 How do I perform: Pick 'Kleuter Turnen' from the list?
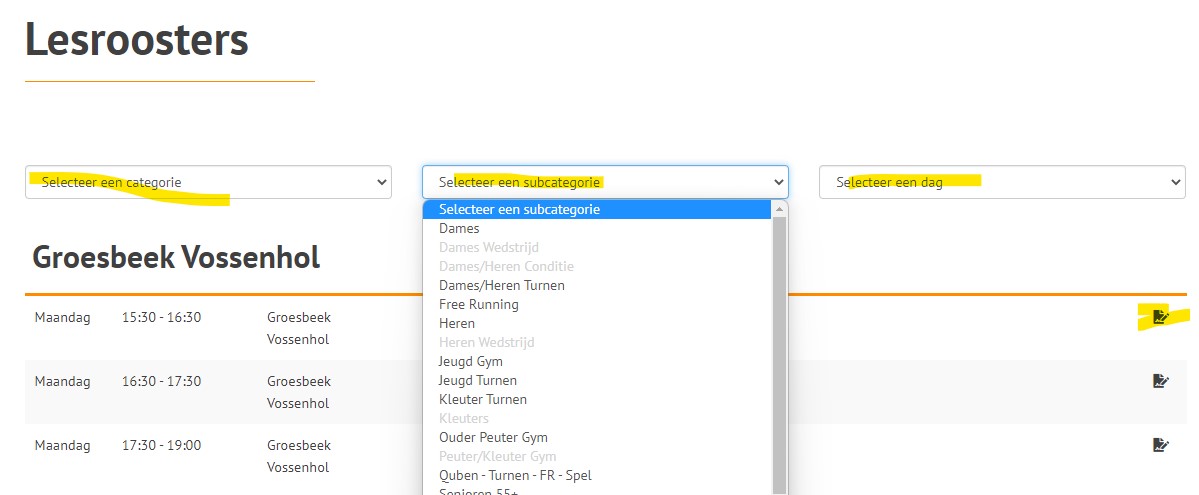pyautogui.click(x=482, y=399)
